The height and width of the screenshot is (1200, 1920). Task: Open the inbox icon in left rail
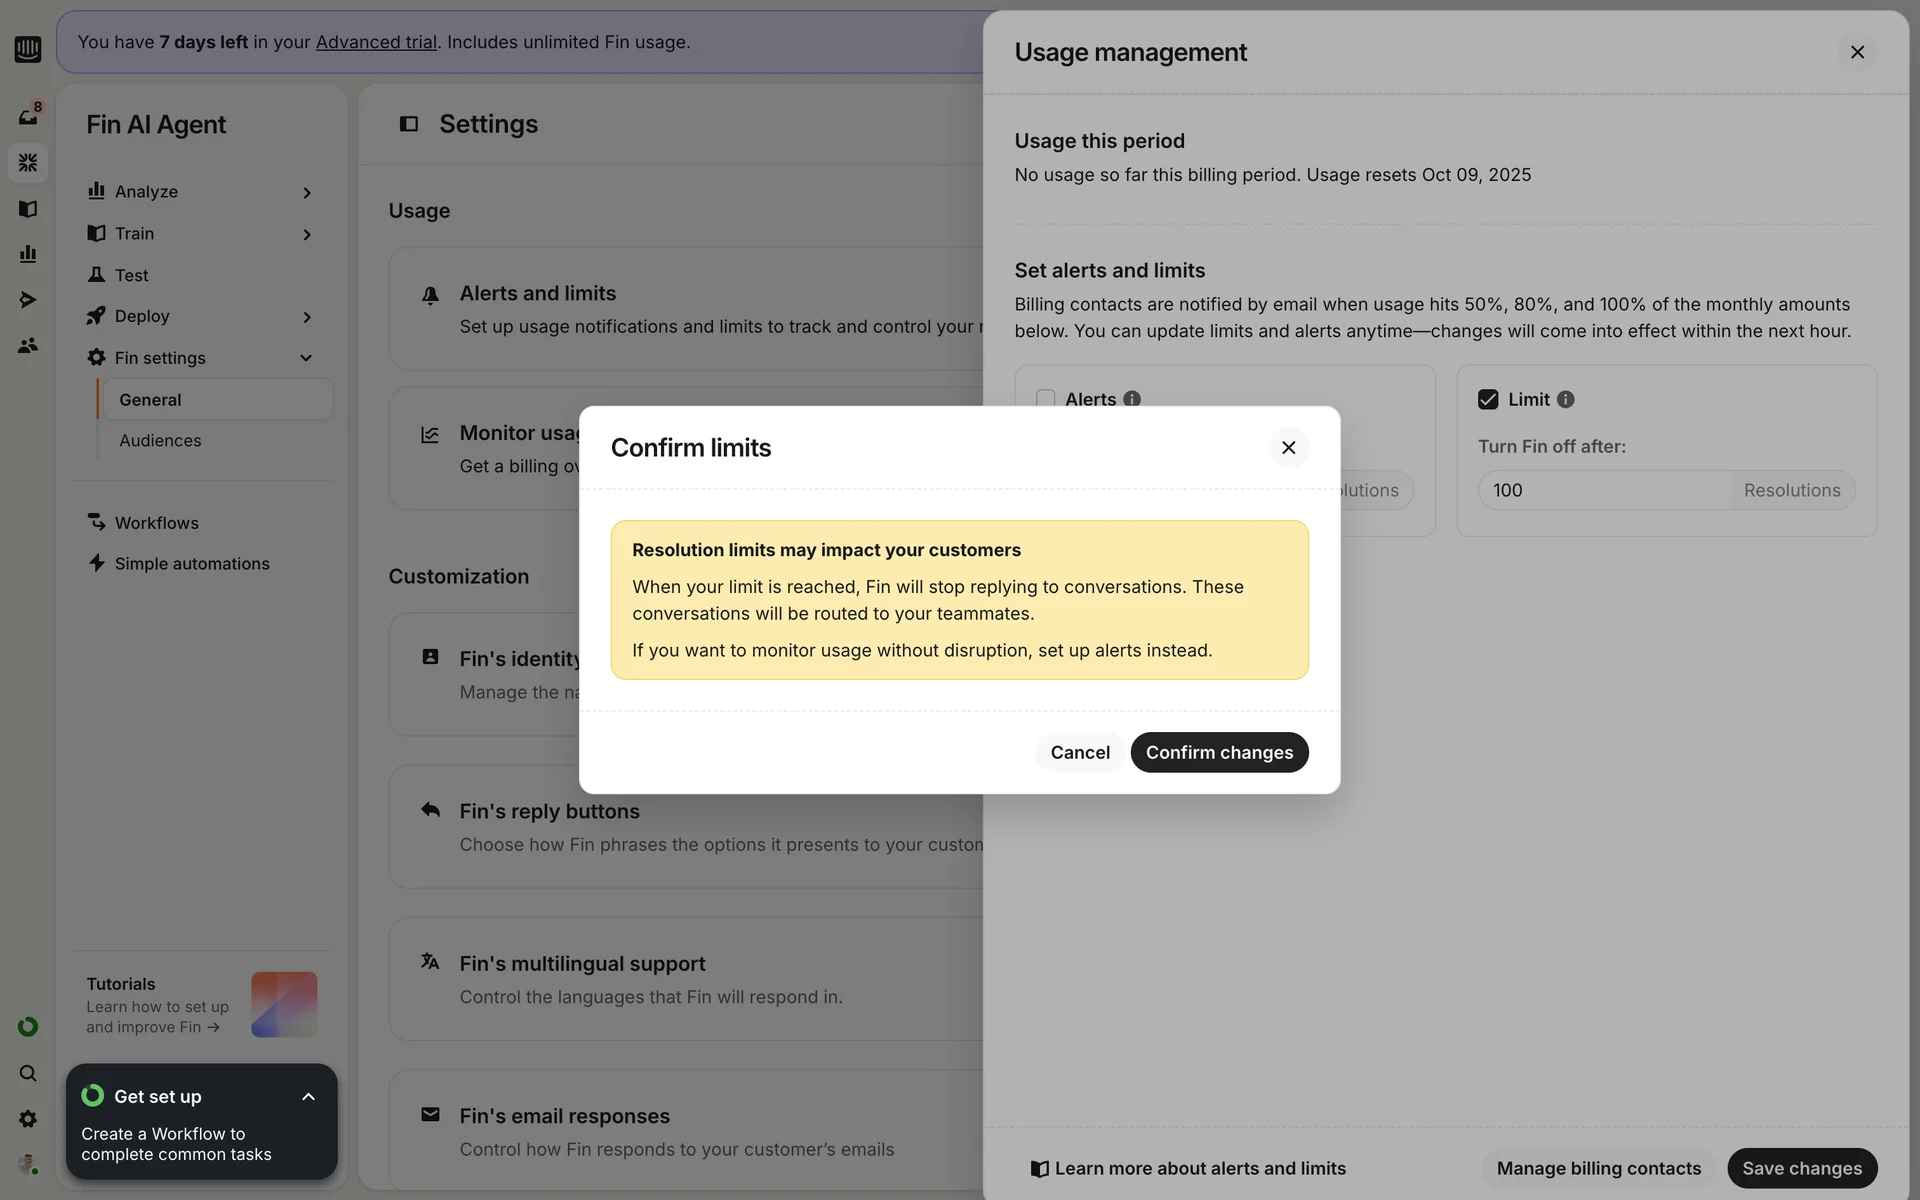coord(27,117)
